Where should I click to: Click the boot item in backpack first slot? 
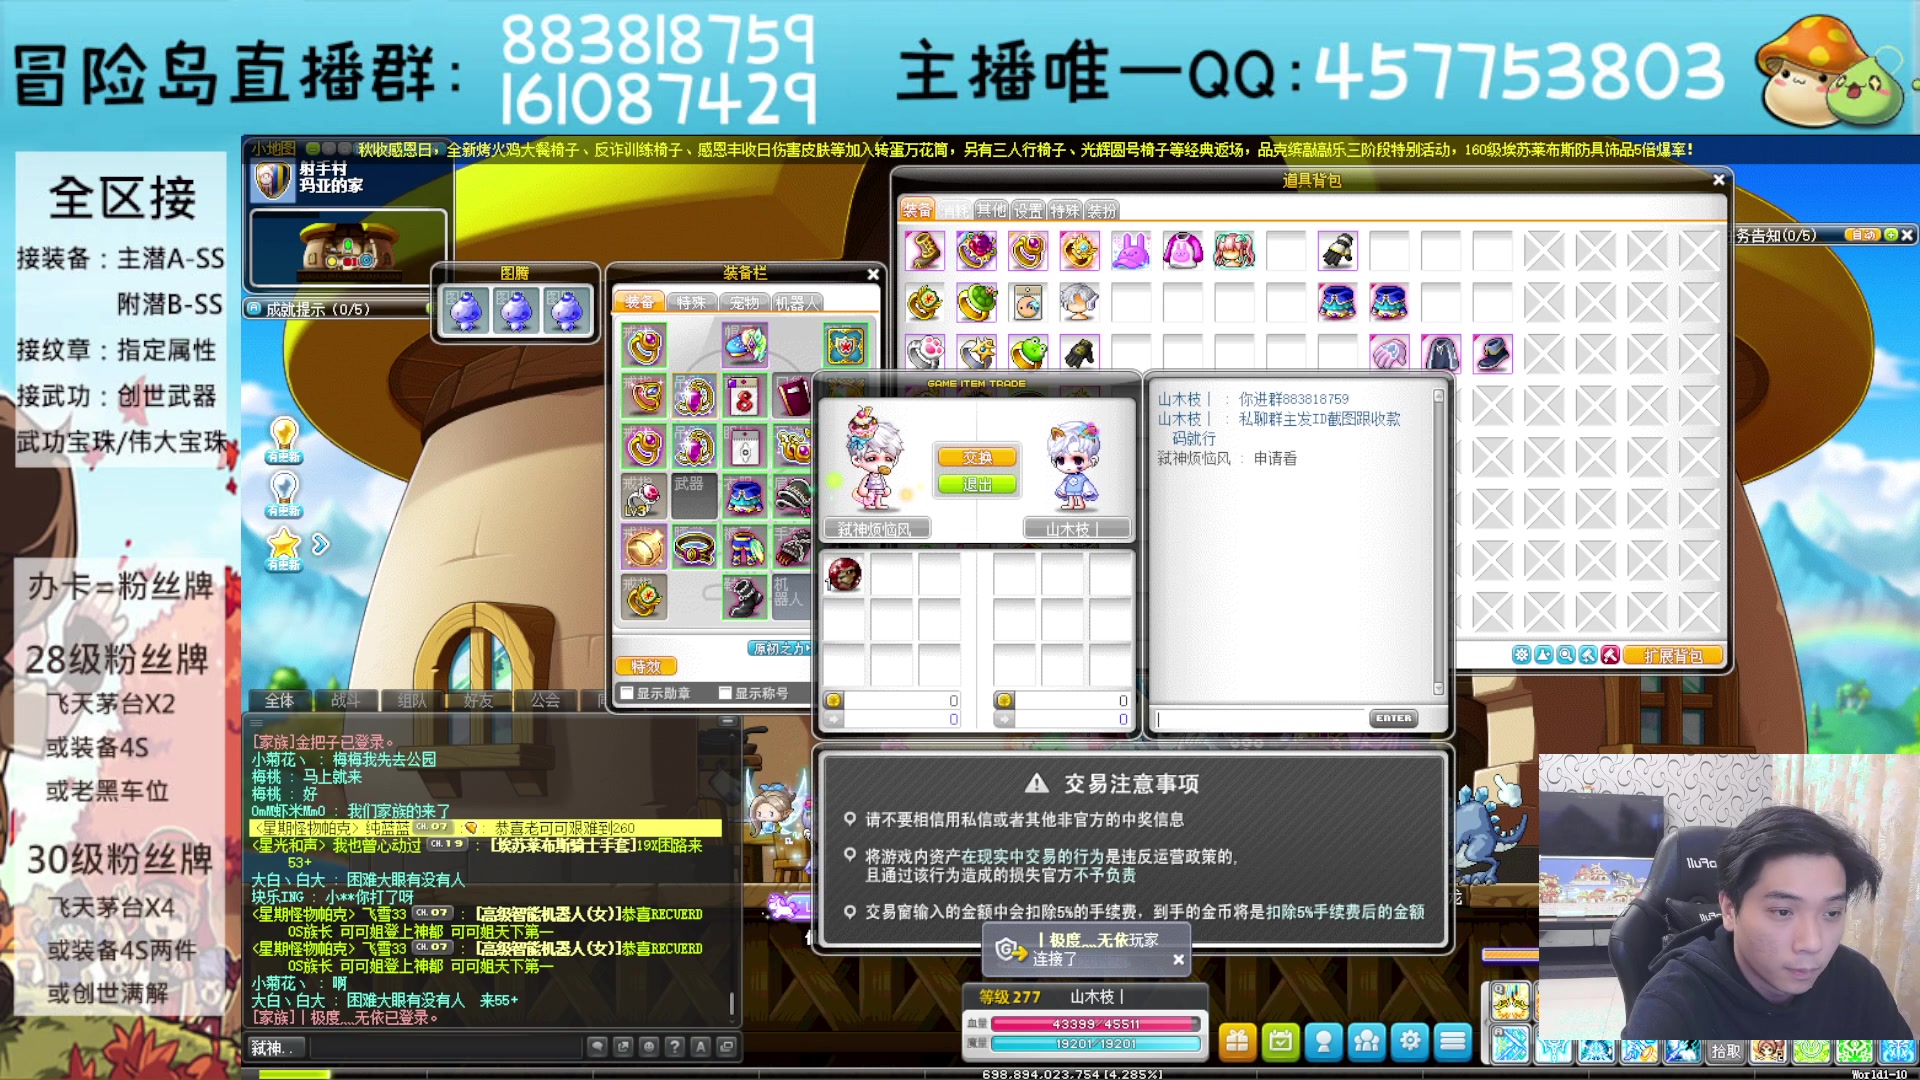[924, 250]
